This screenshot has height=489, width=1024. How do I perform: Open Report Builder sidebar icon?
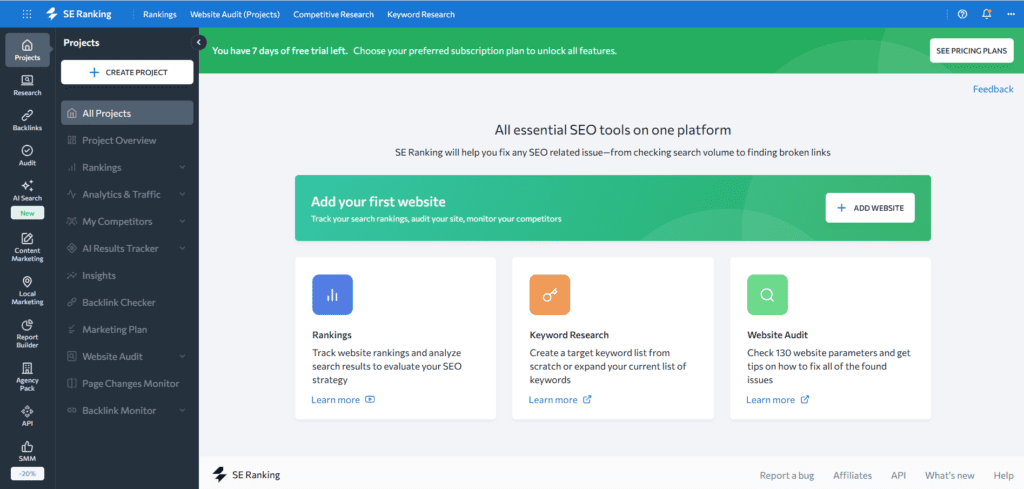[27, 331]
